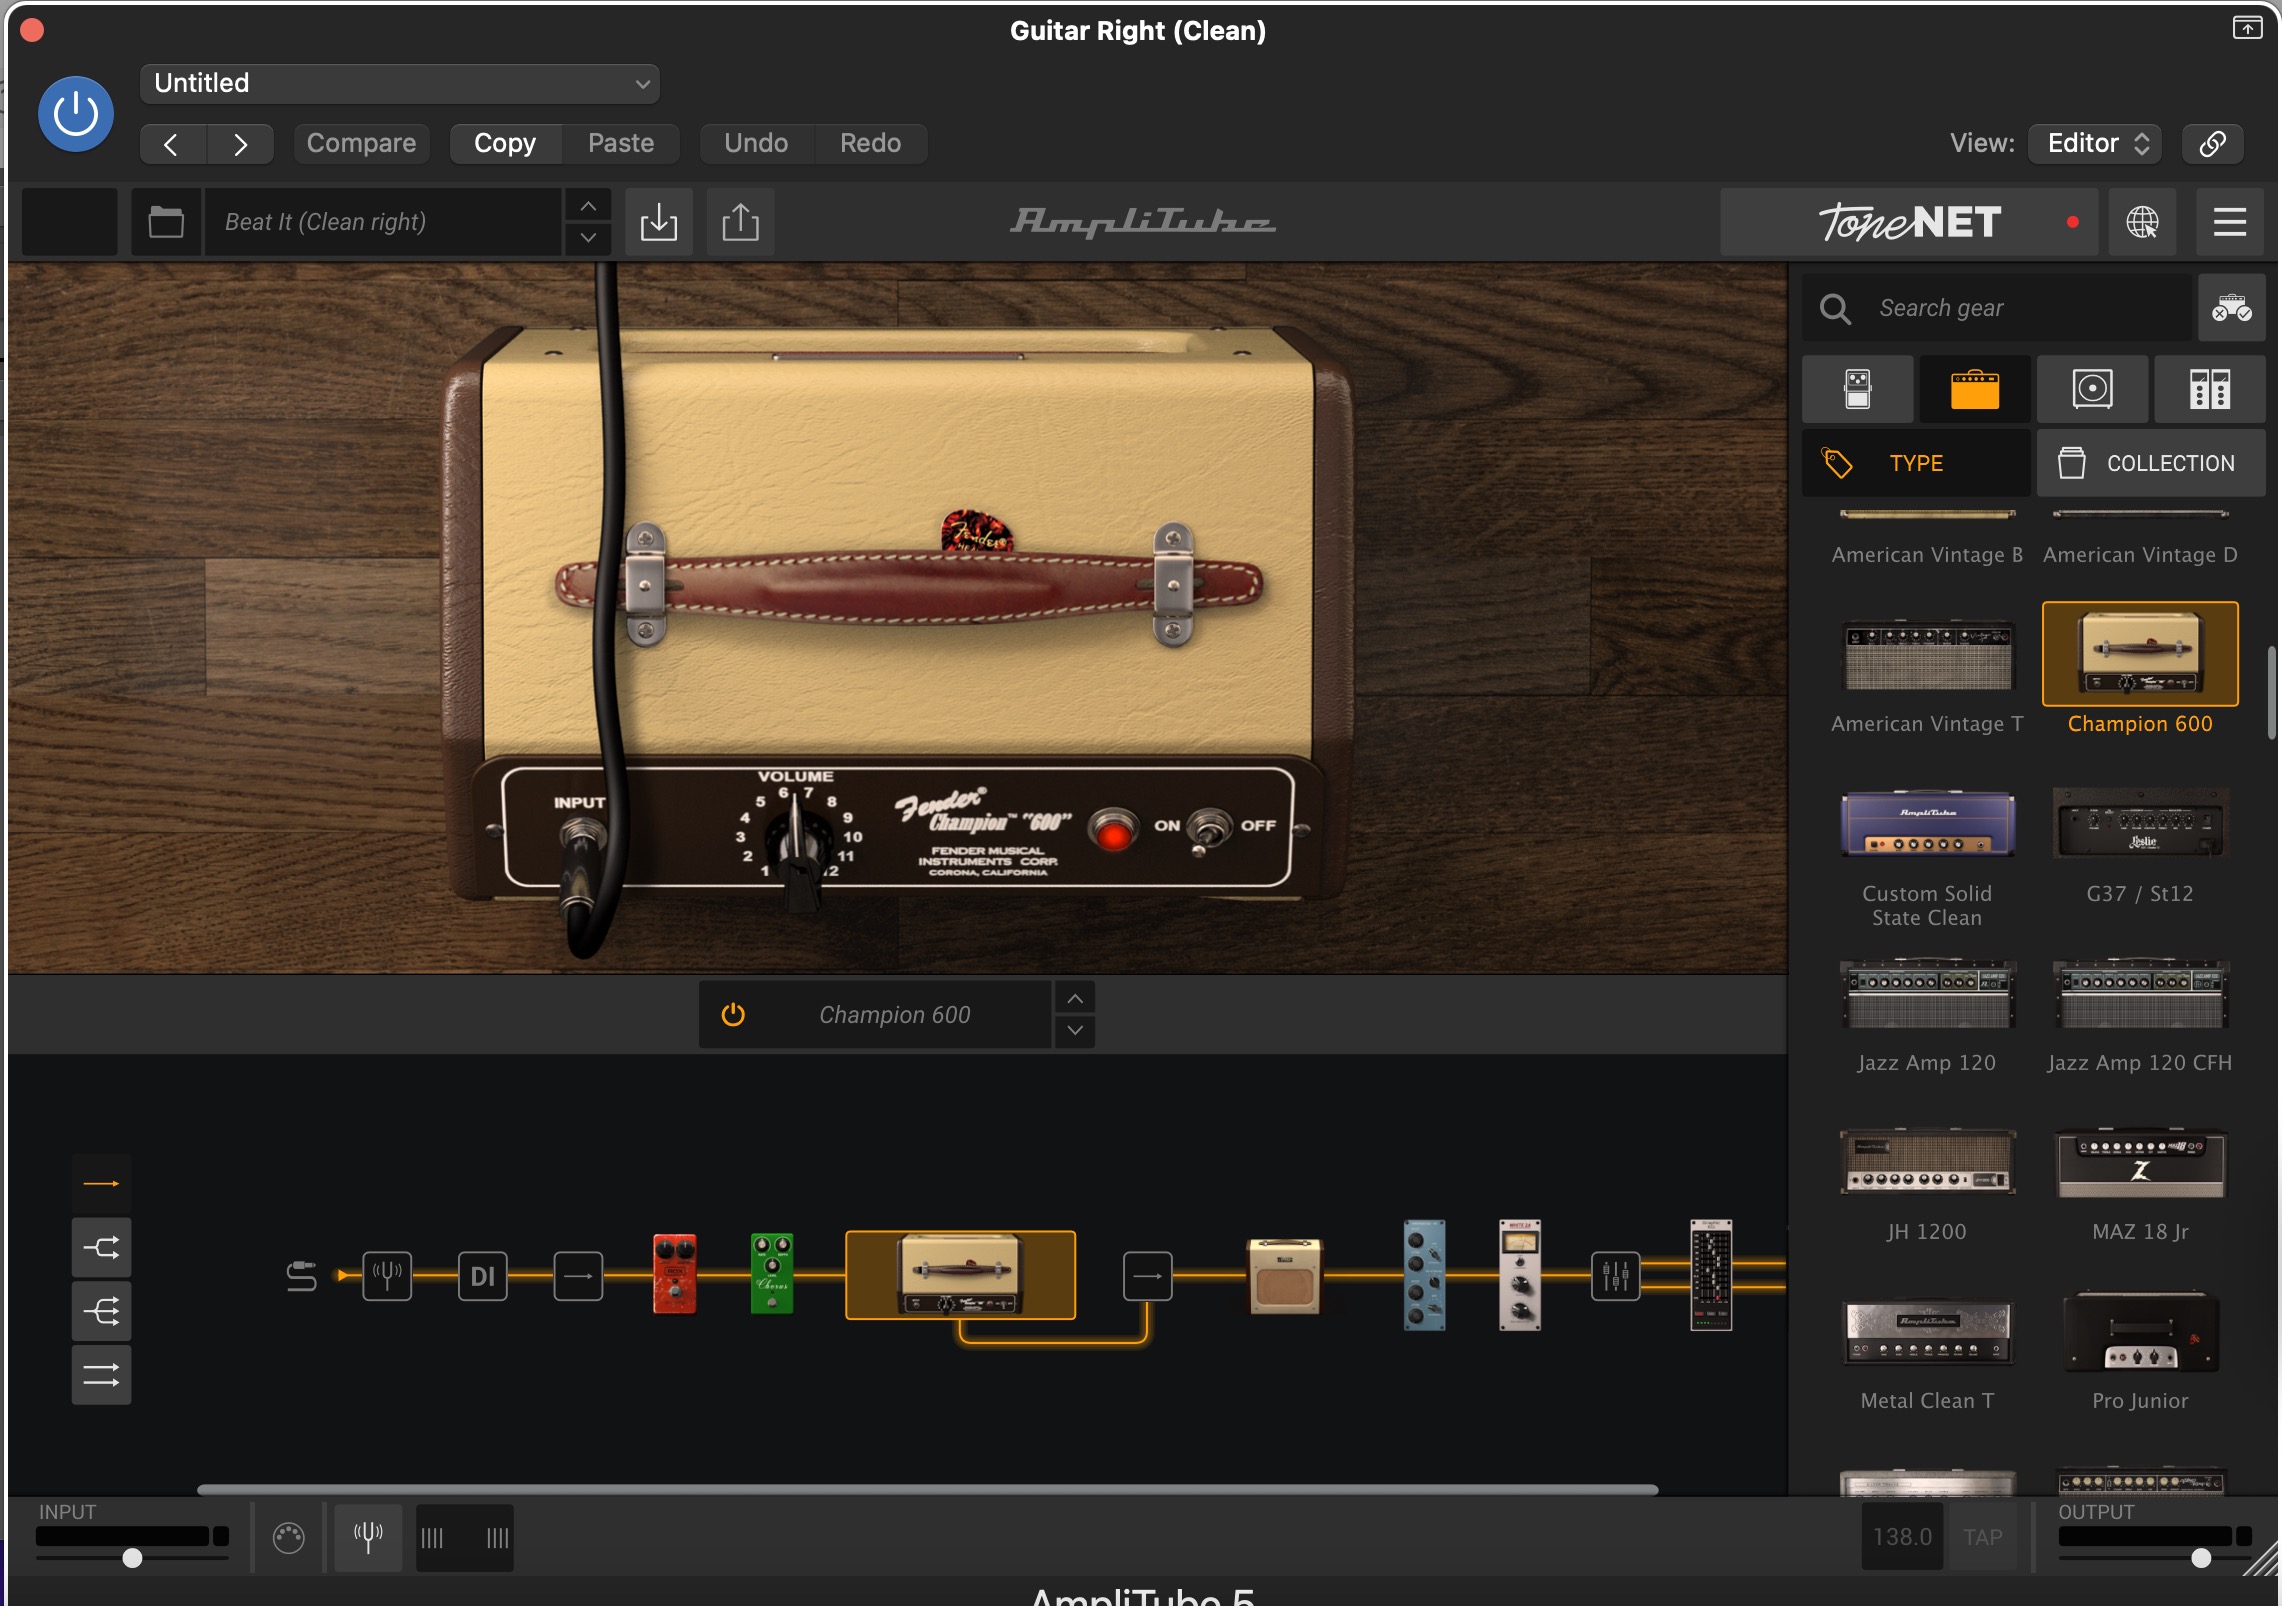The width and height of the screenshot is (2282, 1606).
Task: Toggle the Champion 600 power icon
Action: click(733, 1015)
